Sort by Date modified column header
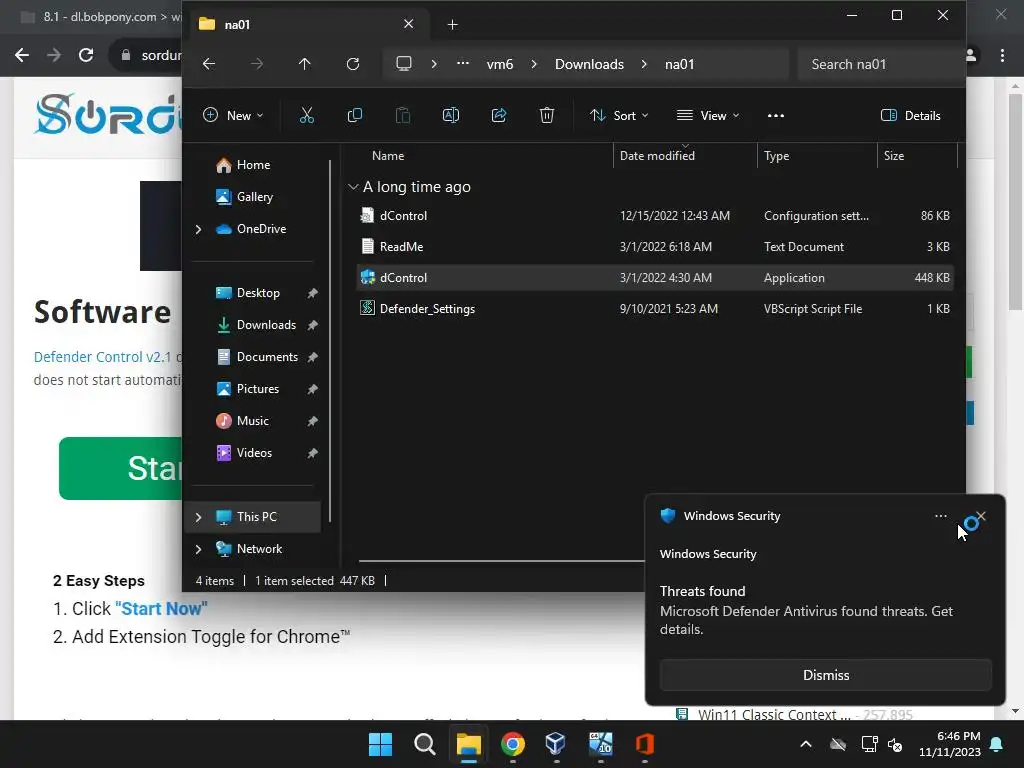1024x768 pixels. pyautogui.click(x=657, y=156)
